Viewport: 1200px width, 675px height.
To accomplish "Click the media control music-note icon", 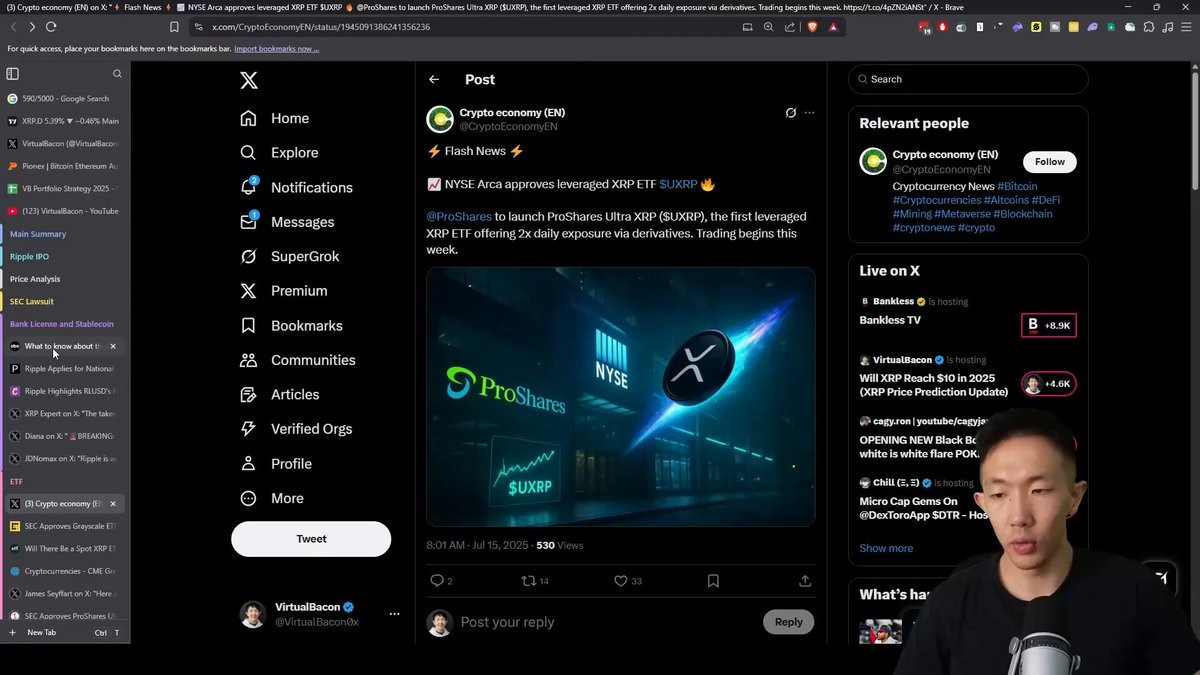I will point(1168,27).
